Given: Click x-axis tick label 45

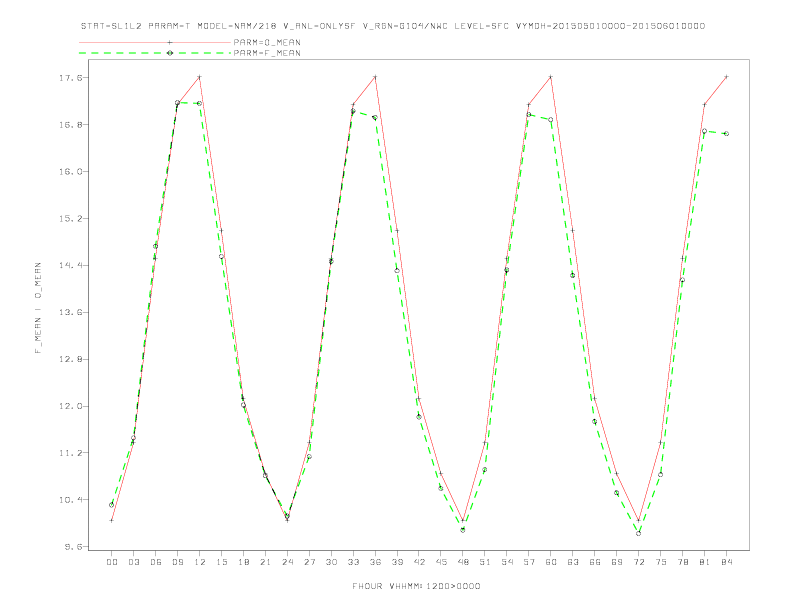Looking at the screenshot, I should tap(441, 562).
